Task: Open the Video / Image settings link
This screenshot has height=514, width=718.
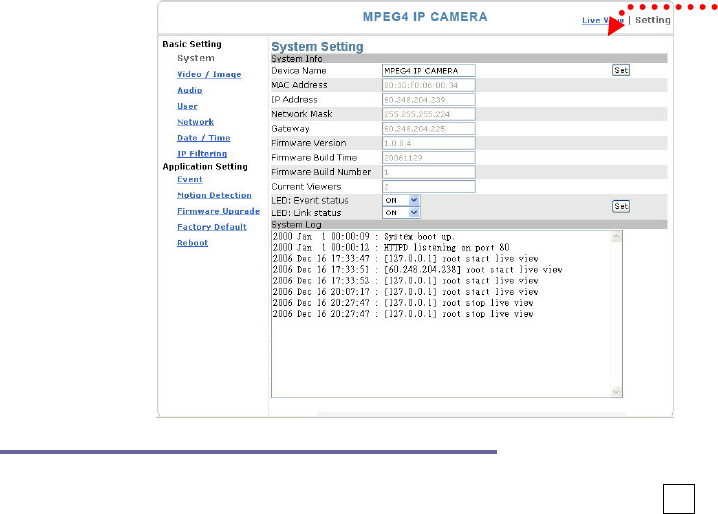Action: point(209,74)
